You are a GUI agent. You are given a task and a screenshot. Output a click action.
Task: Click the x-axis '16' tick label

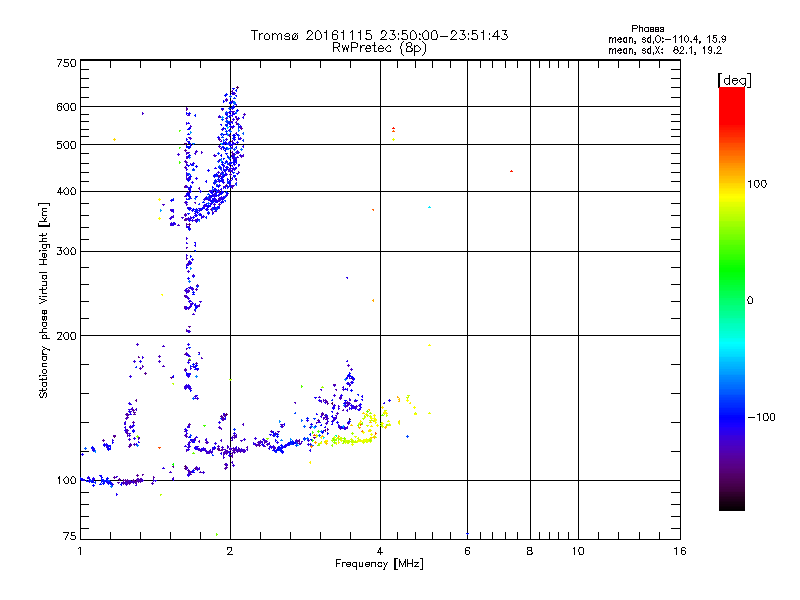(680, 552)
